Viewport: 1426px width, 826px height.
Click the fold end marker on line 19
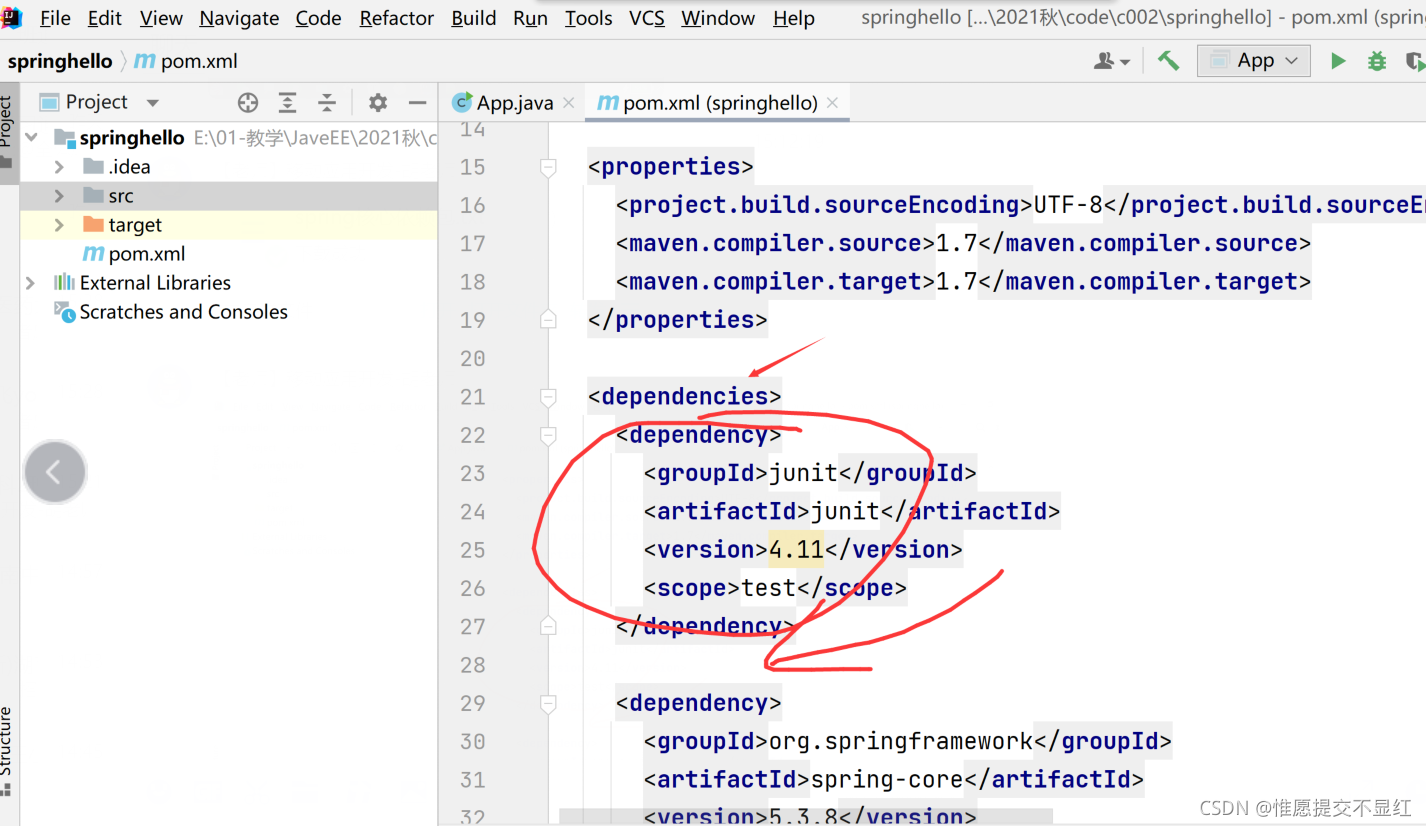547,320
